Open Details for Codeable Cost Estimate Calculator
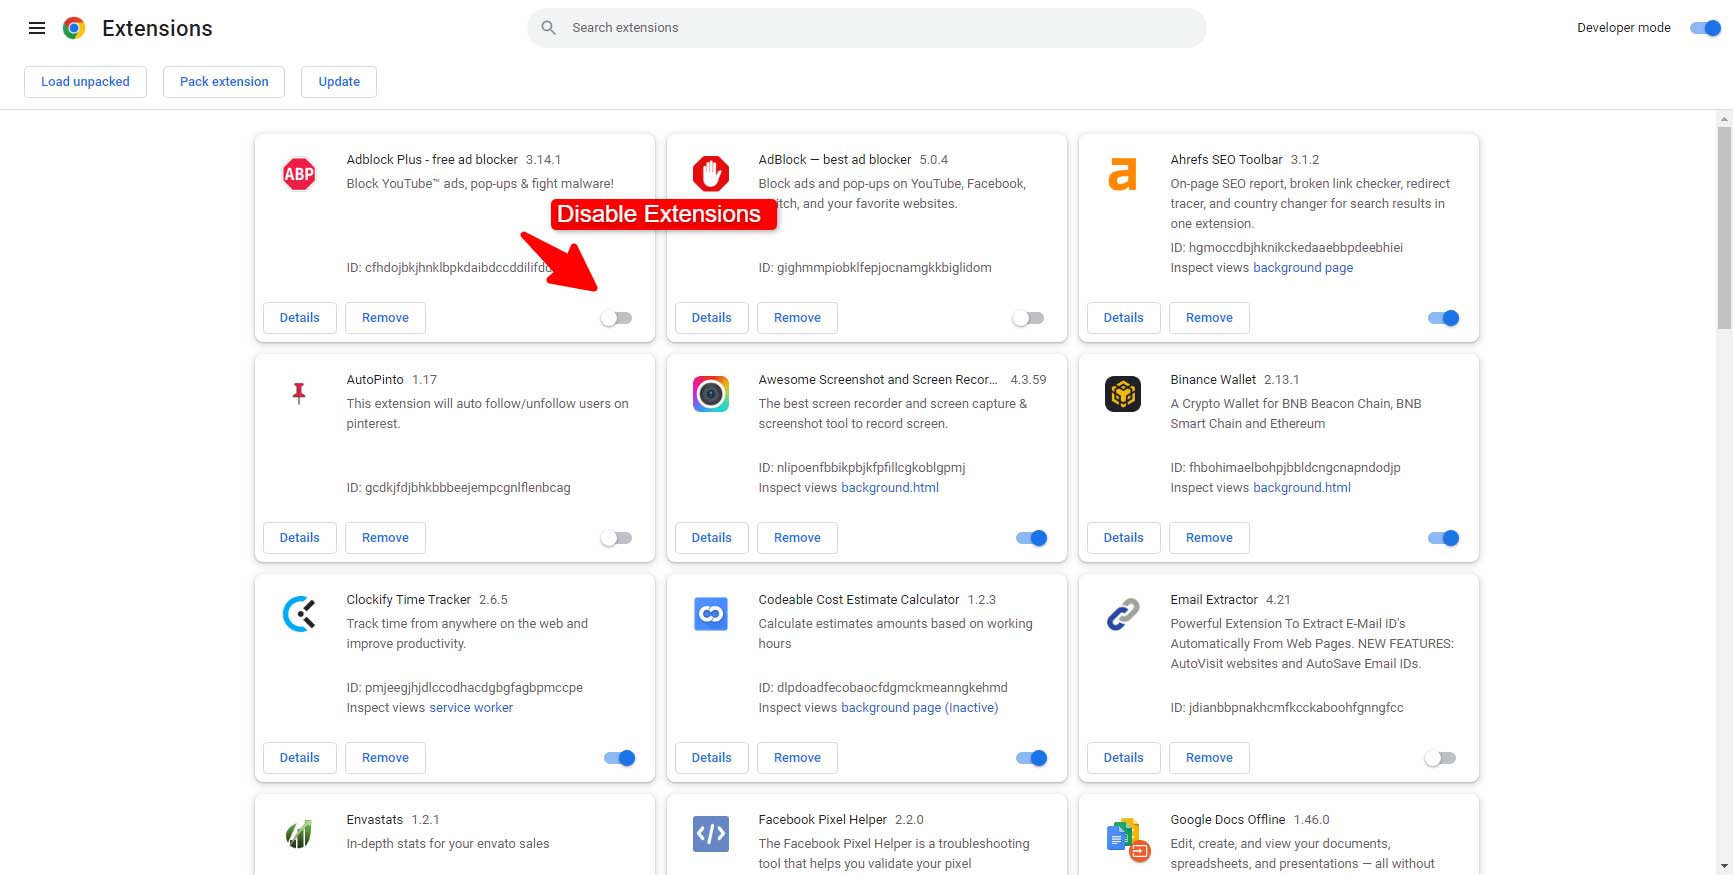This screenshot has height=875, width=1733. point(712,758)
